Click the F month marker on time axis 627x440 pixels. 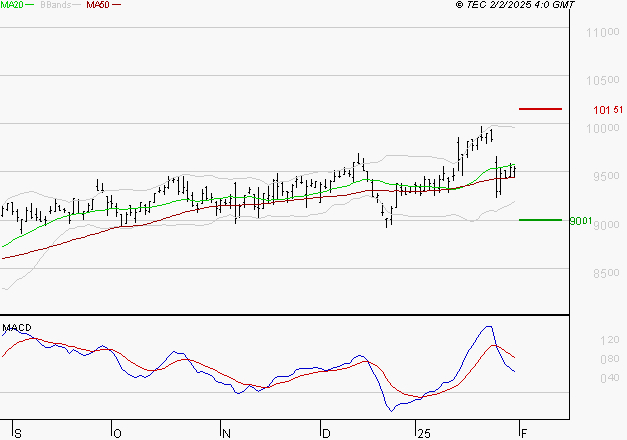click(x=524, y=434)
